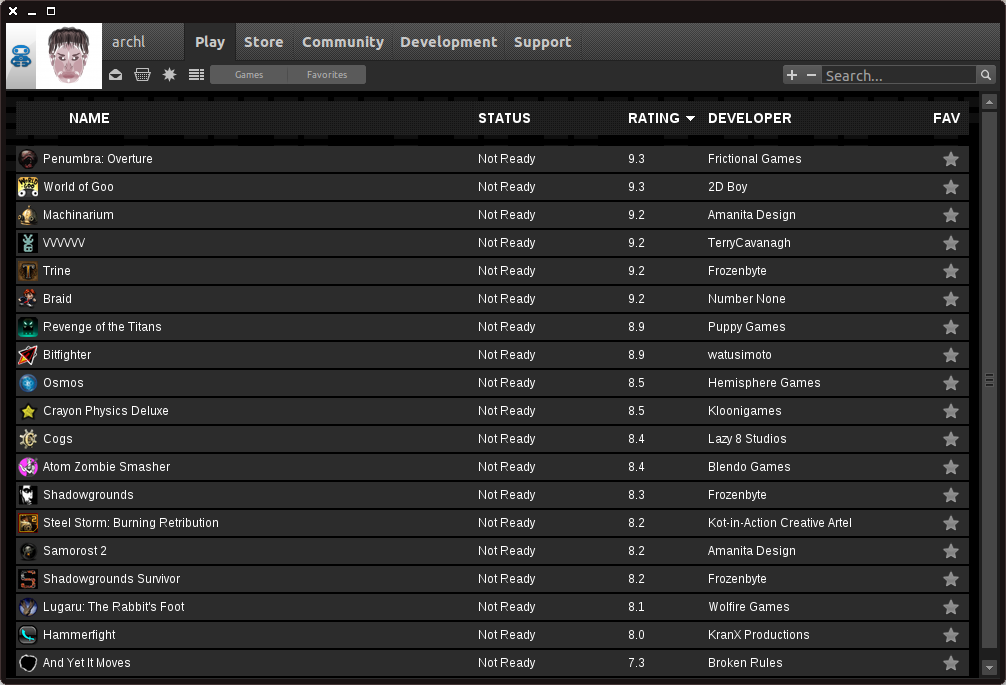Click the Wolfire Games developer name
Image resolution: width=1006 pixels, height=685 pixels.
tap(749, 607)
